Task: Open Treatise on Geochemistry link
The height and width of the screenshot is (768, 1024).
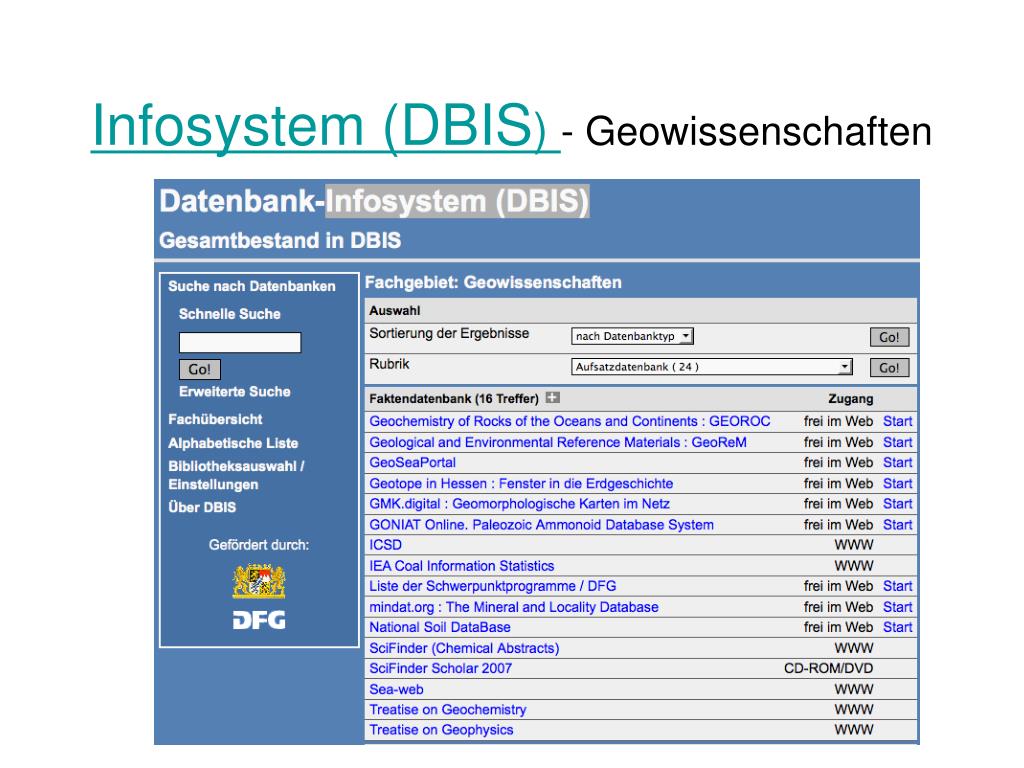Action: 447,709
